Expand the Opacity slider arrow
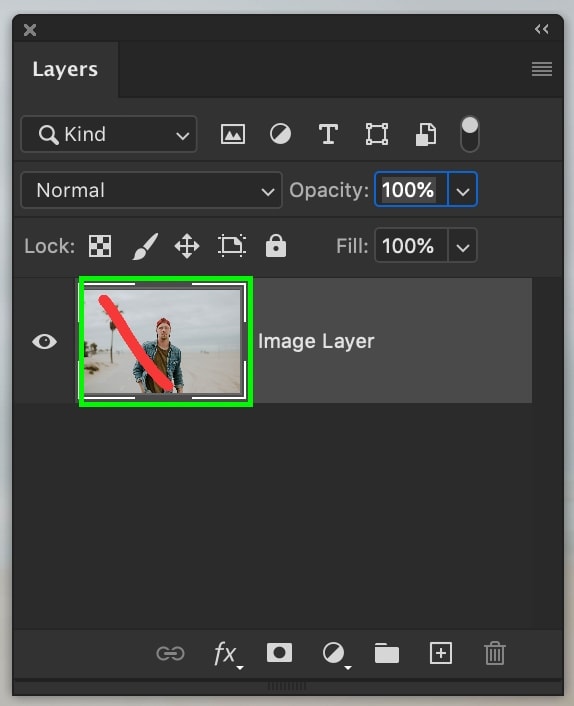574x706 pixels. click(x=463, y=190)
